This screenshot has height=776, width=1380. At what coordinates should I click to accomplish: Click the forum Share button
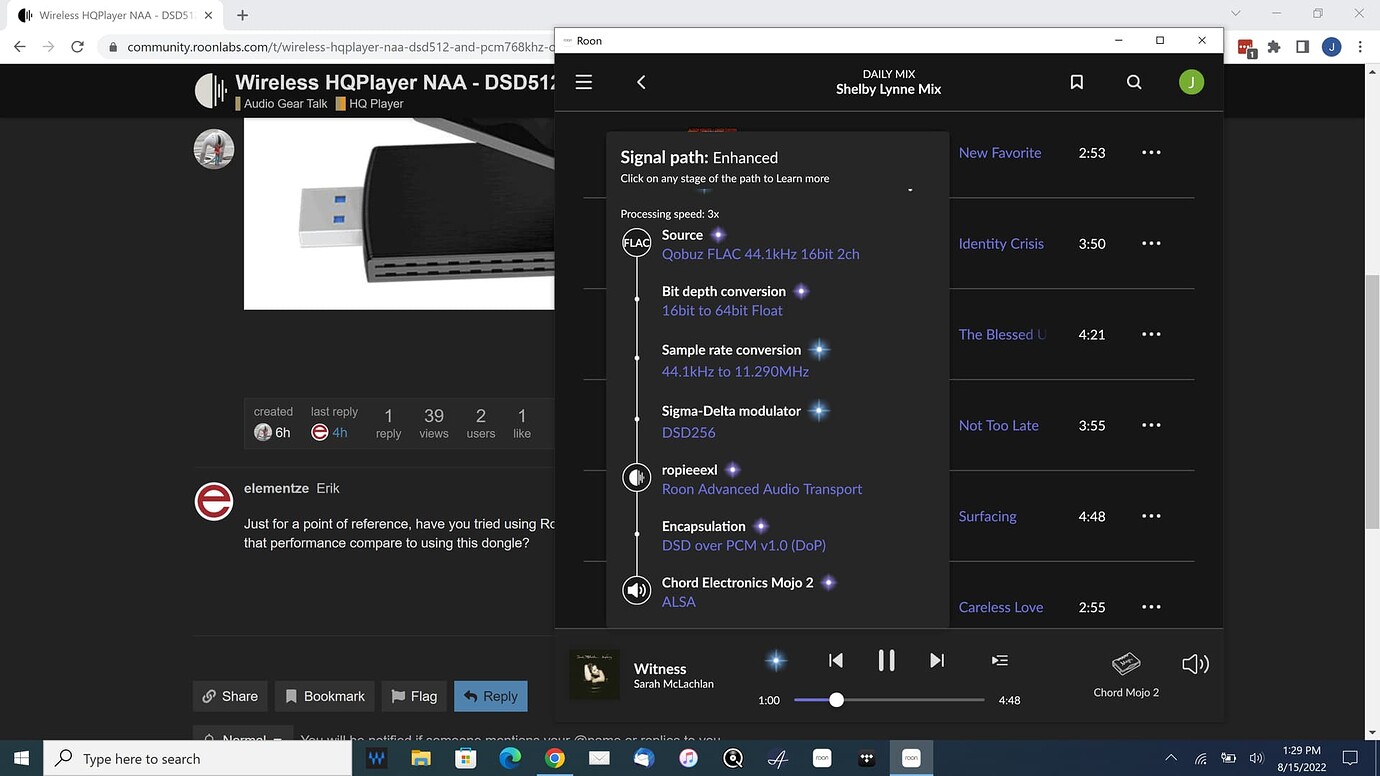pyautogui.click(x=230, y=696)
